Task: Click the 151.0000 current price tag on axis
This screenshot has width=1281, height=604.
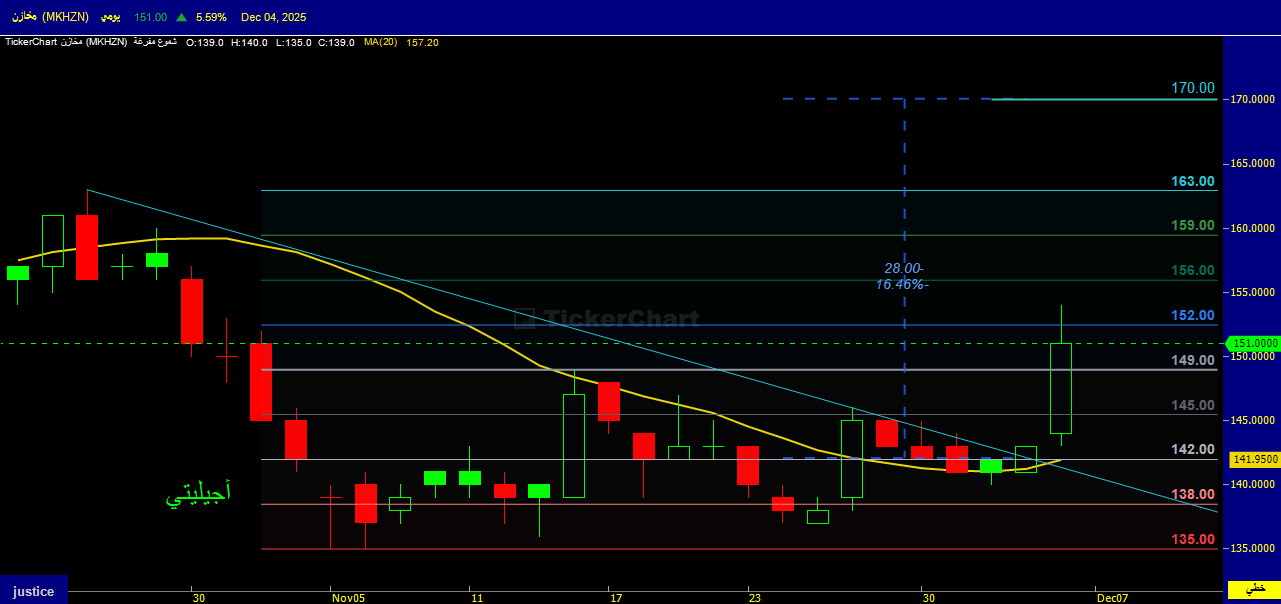Action: click(1253, 343)
